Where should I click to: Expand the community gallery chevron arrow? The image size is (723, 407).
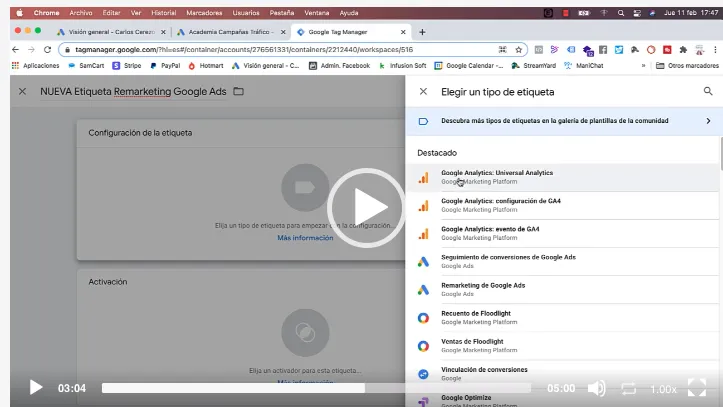tap(708, 121)
